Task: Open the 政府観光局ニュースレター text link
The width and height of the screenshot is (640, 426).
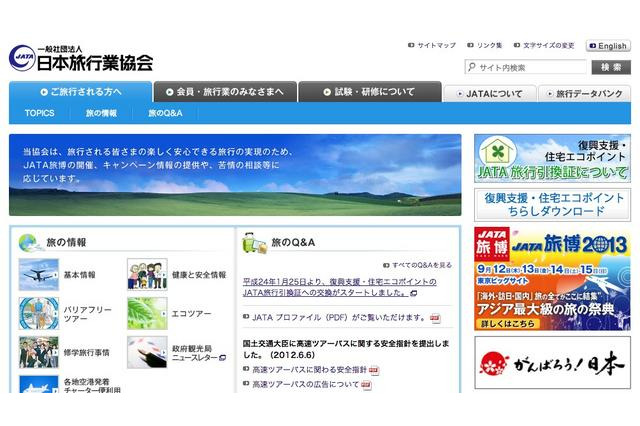Action: (196, 353)
